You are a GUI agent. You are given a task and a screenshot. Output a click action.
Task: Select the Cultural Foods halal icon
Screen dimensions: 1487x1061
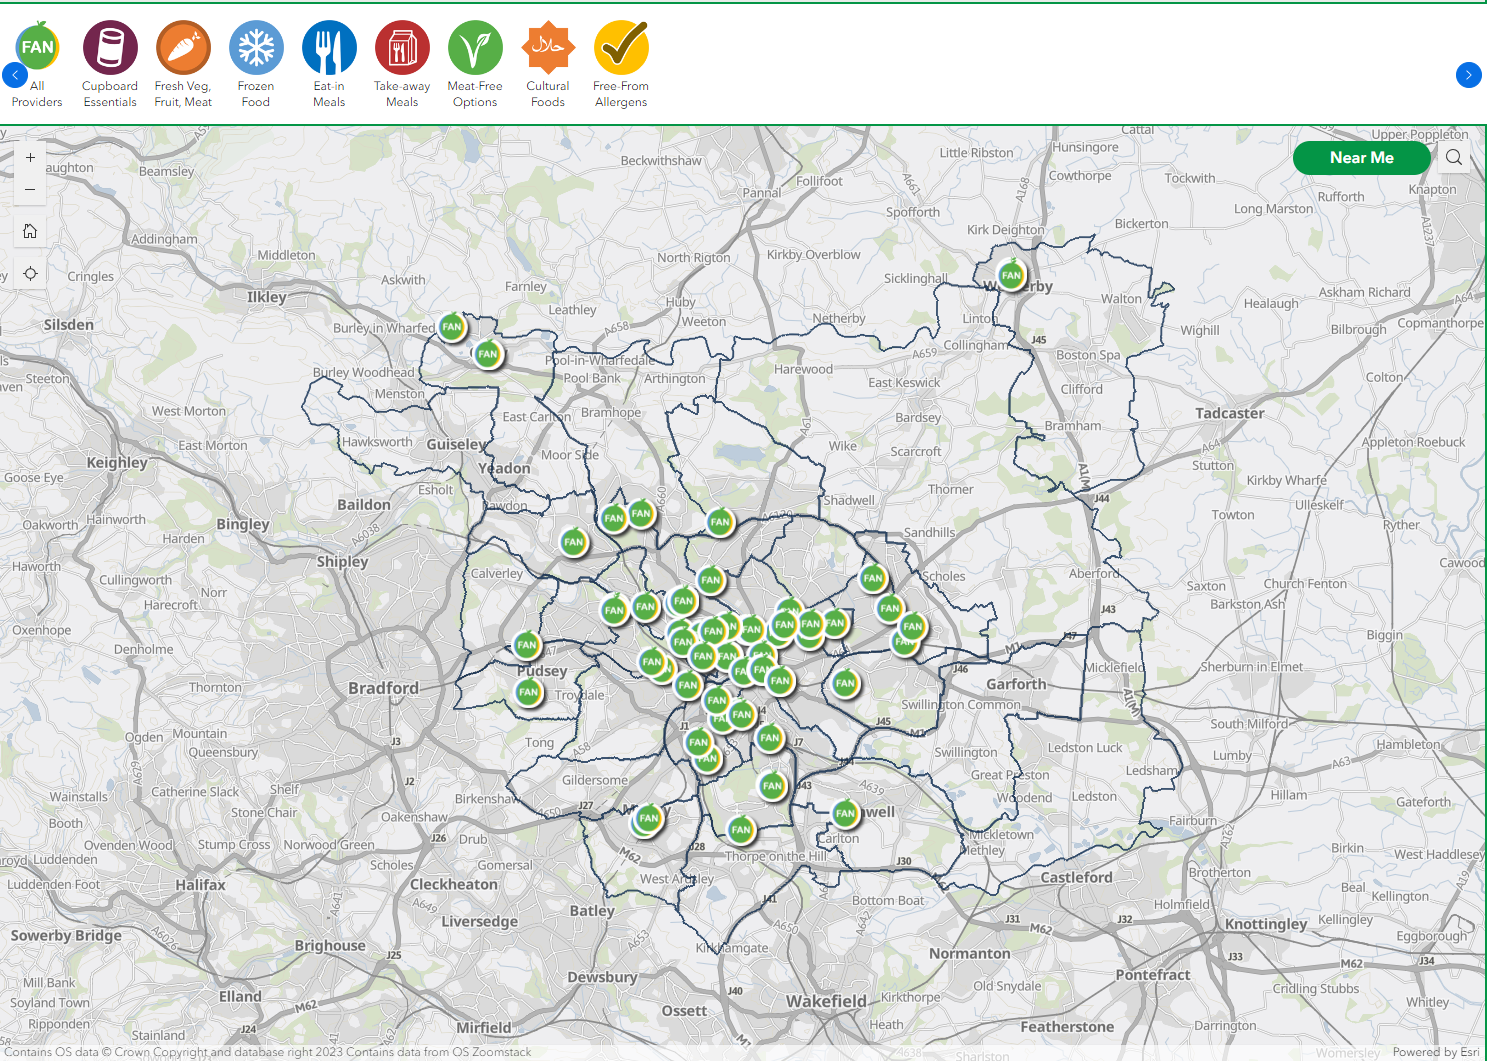point(548,48)
